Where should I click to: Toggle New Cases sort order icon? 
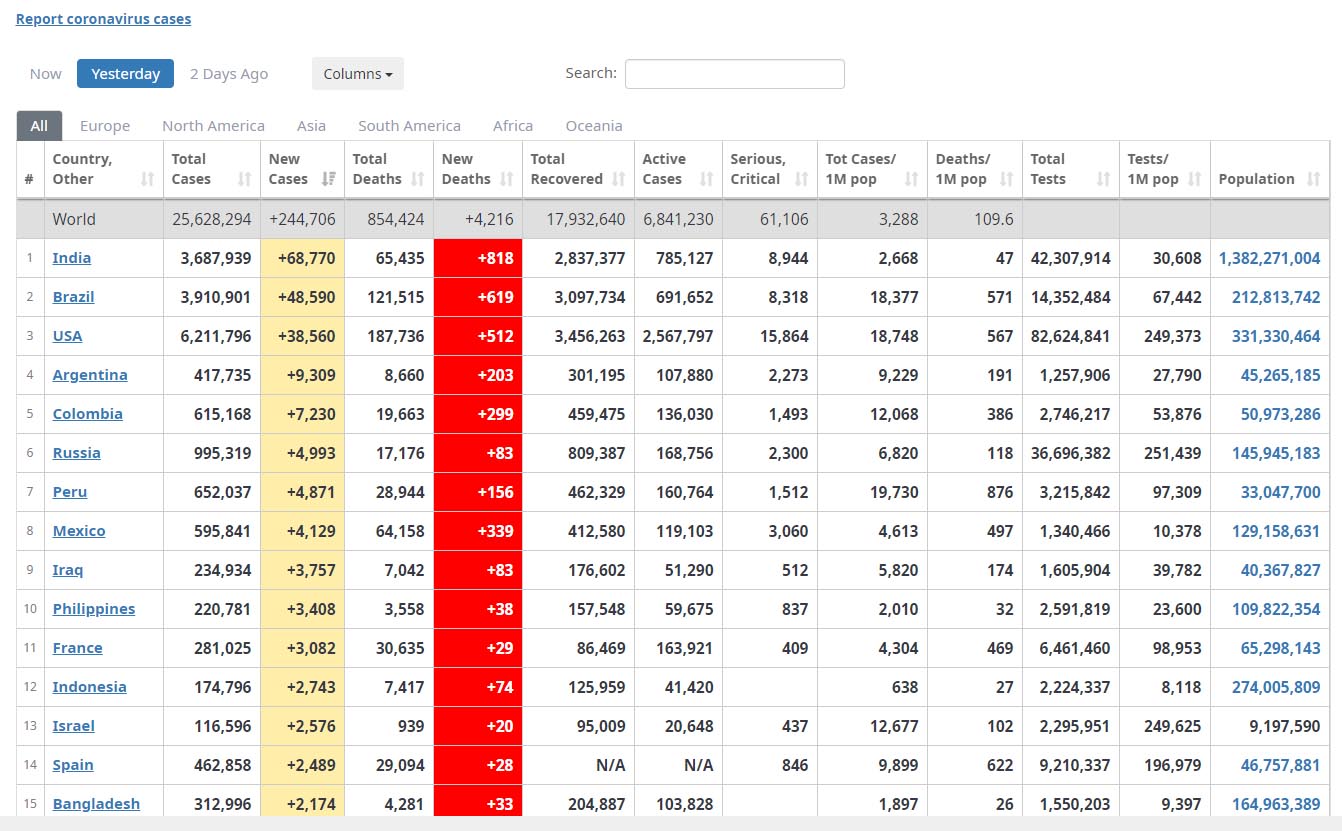tap(329, 179)
